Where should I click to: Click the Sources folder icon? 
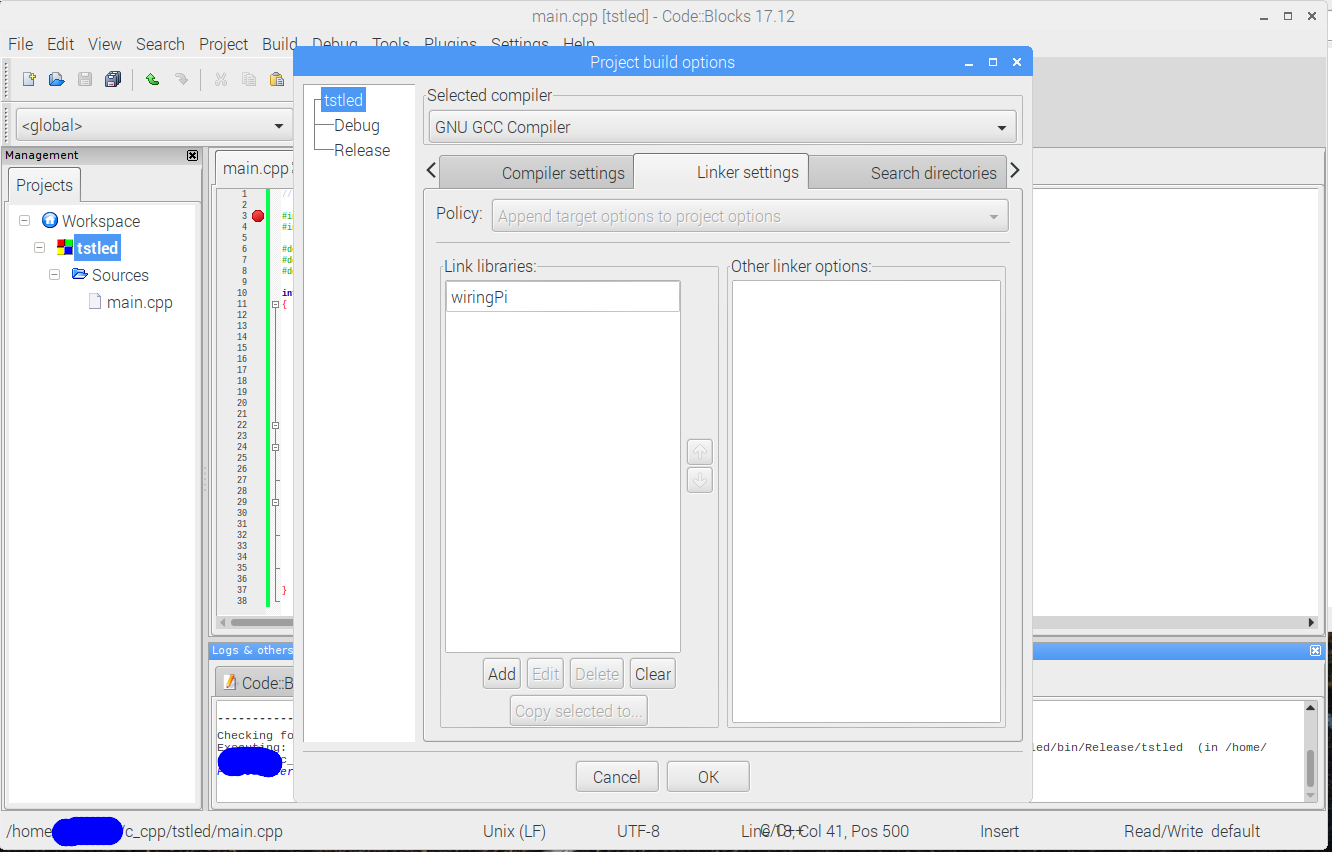80,274
